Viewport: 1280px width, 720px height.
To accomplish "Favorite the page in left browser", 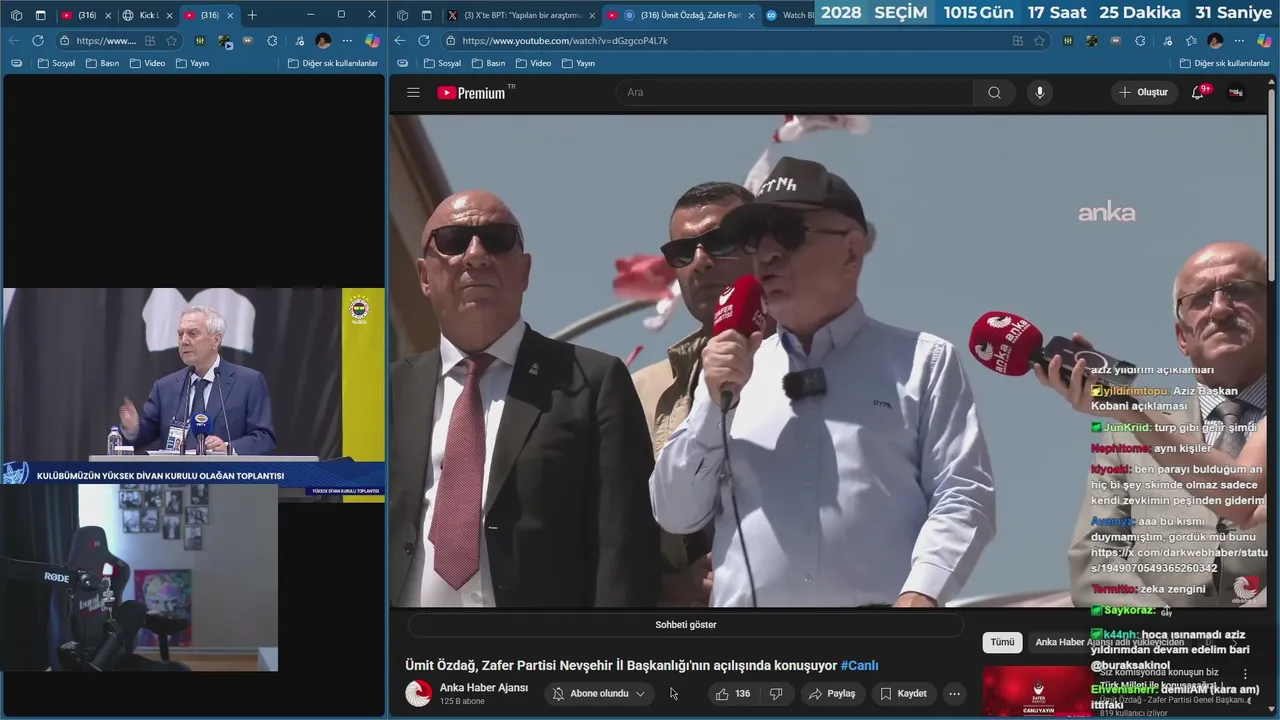I will (171, 41).
